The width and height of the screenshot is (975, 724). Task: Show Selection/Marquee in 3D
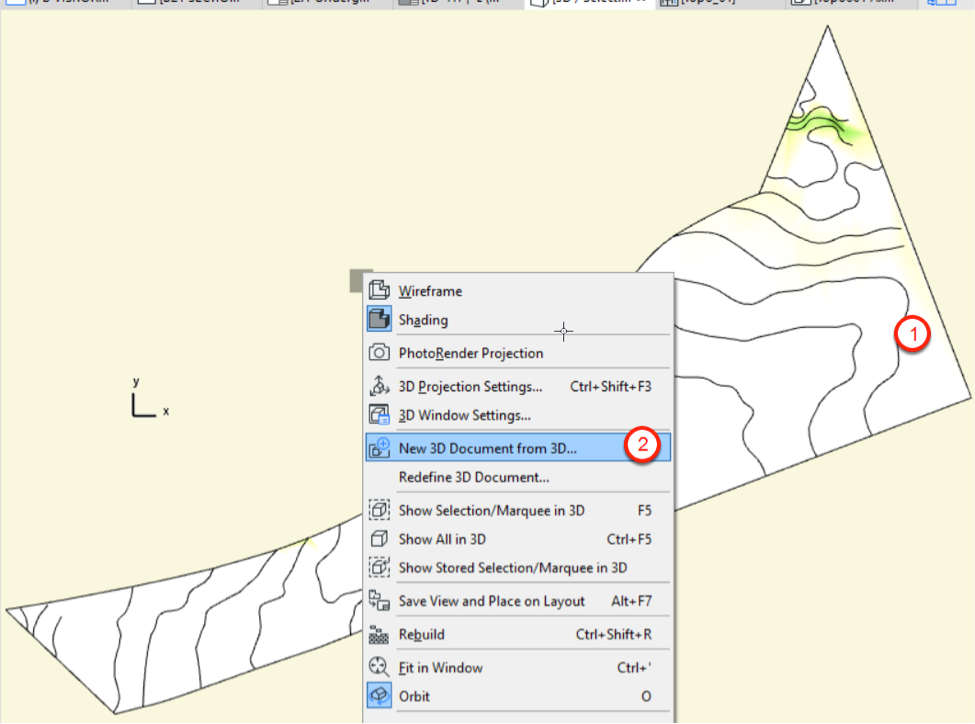click(x=518, y=510)
